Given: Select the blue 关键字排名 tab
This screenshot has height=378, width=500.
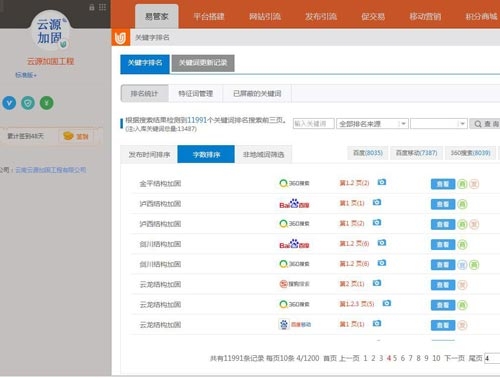Looking at the screenshot, I should (x=145, y=63).
